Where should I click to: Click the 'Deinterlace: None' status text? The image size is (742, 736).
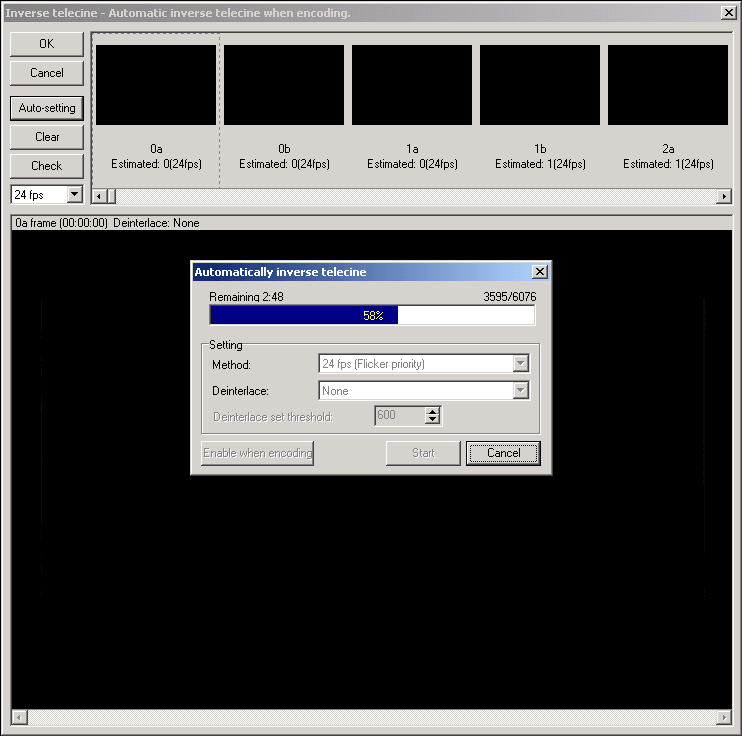(156, 223)
